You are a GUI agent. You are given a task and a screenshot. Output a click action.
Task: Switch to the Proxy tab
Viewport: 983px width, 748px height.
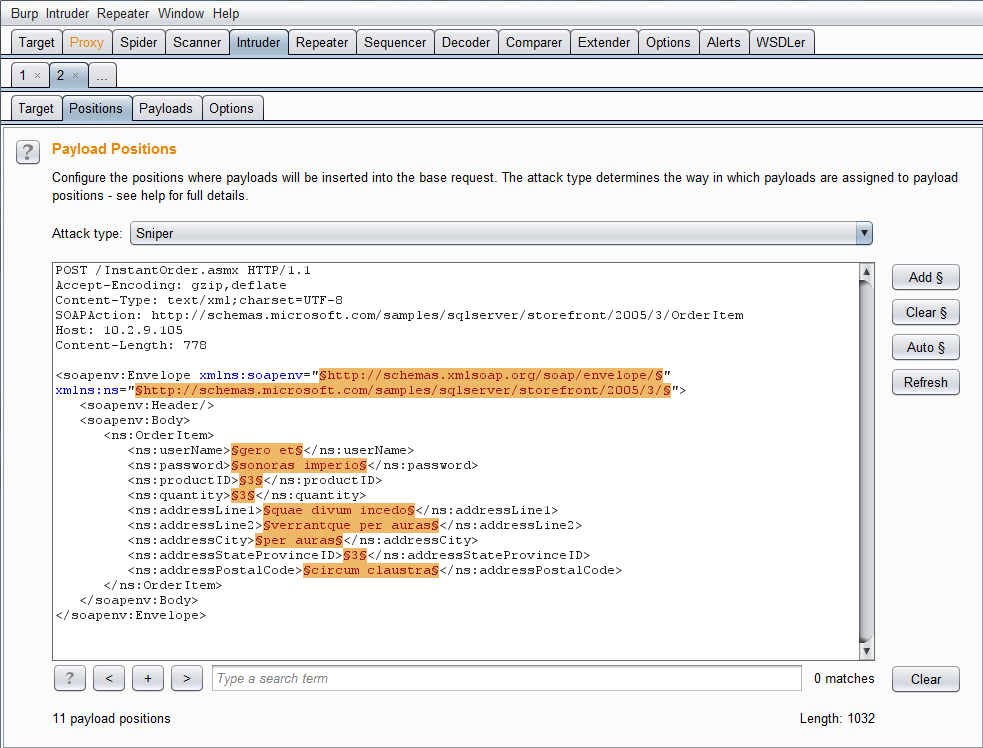coord(87,43)
